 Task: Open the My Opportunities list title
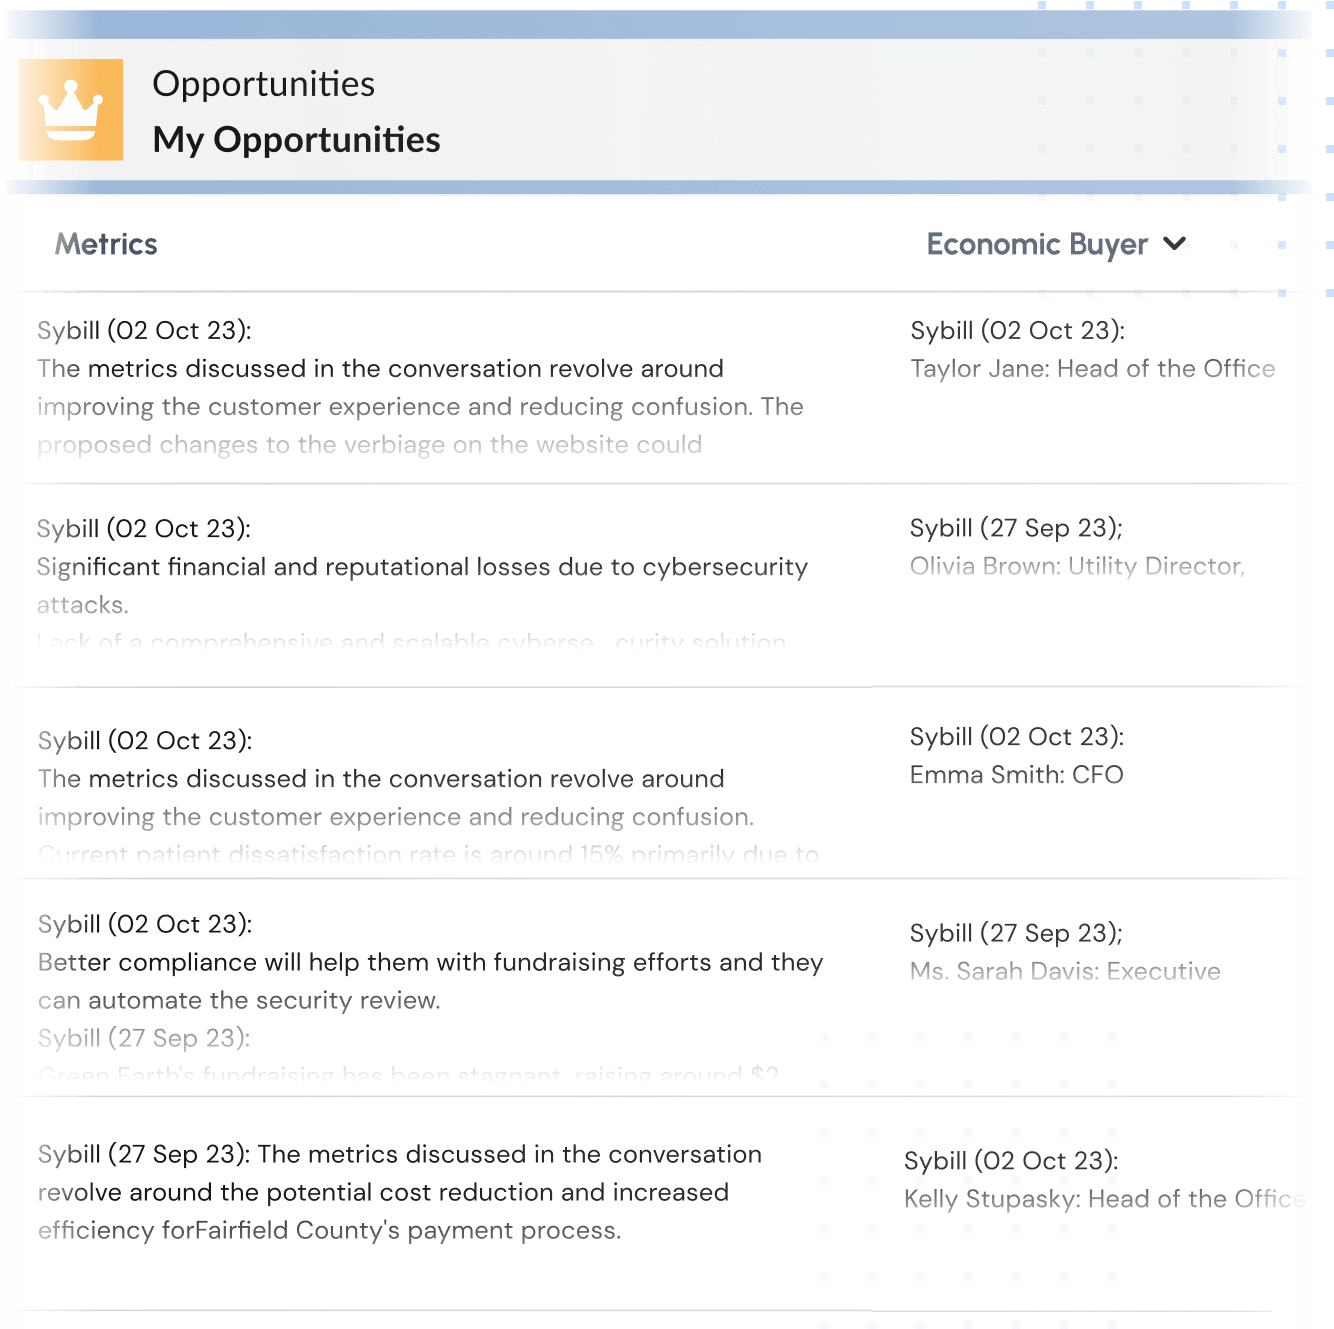pyautogui.click(x=296, y=140)
